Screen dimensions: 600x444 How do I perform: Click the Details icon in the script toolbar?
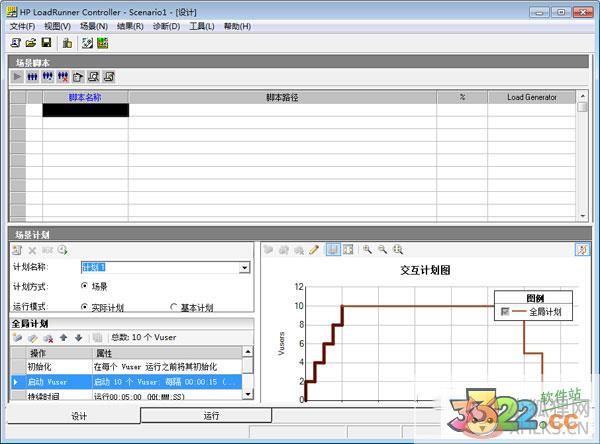(x=93, y=77)
